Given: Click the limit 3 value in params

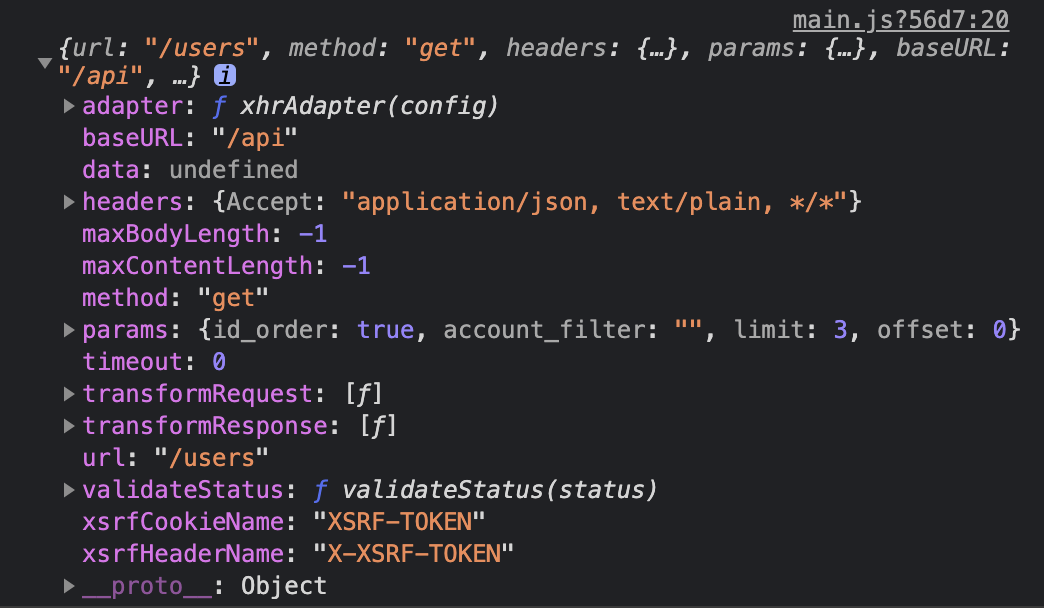Looking at the screenshot, I should [x=840, y=330].
